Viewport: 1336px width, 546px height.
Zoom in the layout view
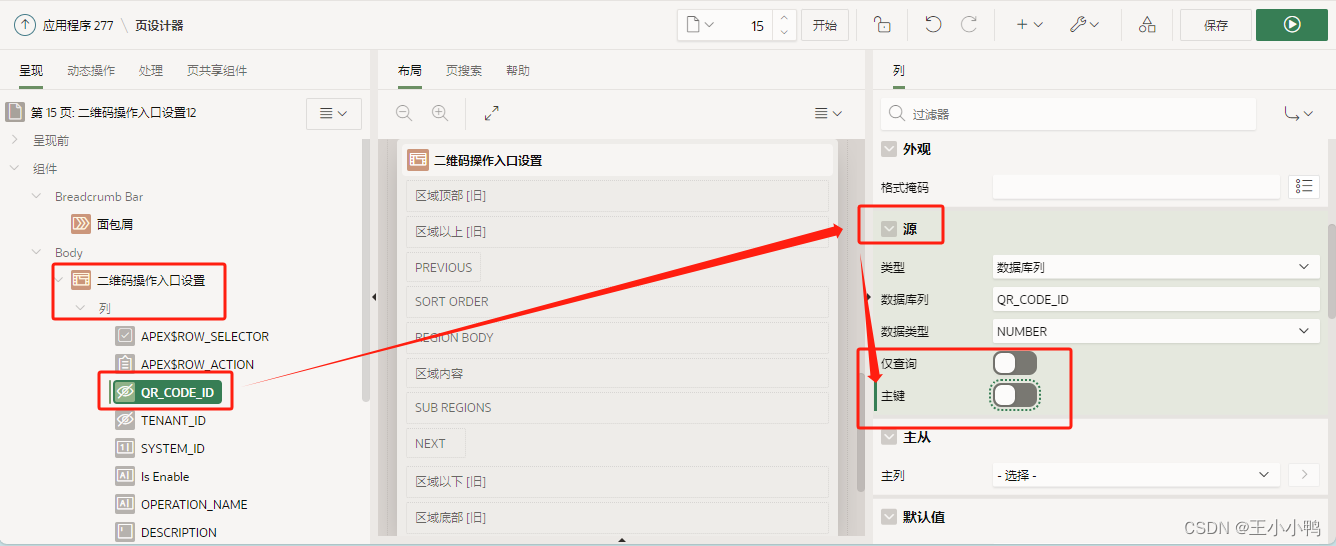tap(440, 114)
